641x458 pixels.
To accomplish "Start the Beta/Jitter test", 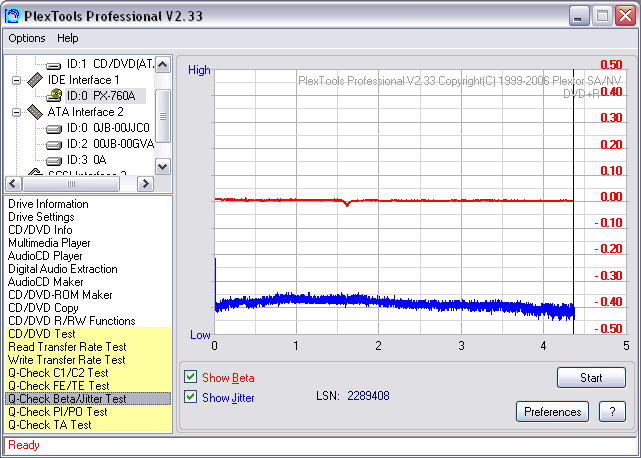I will pos(591,377).
